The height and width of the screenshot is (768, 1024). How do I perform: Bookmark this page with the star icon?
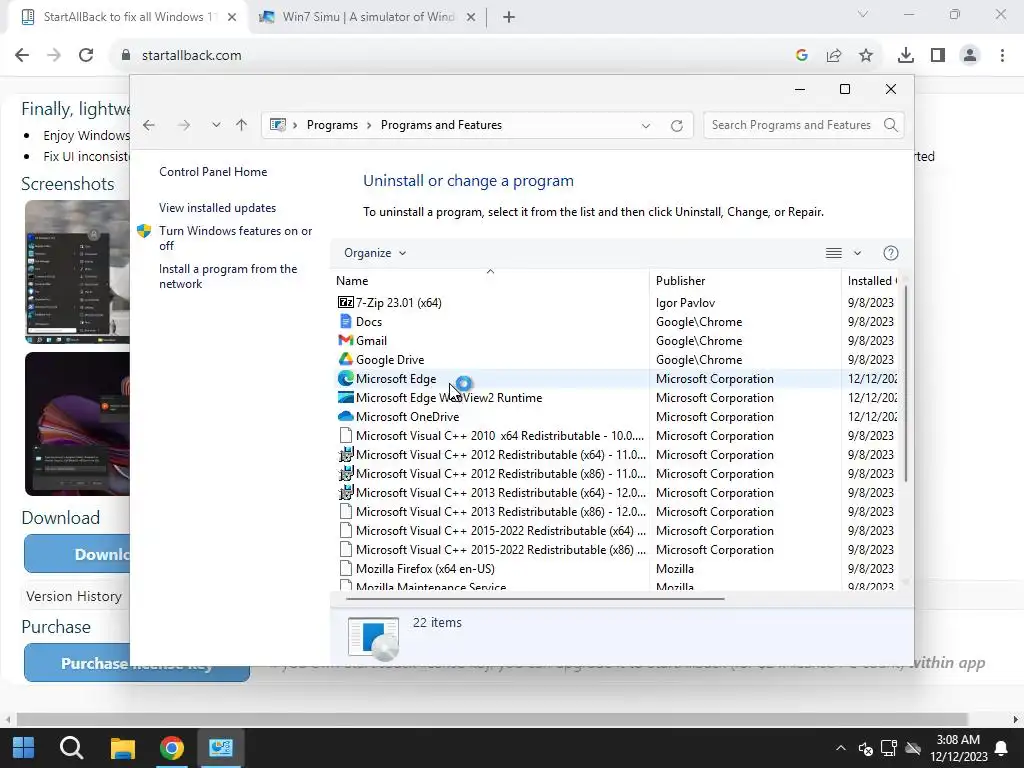[866, 56]
